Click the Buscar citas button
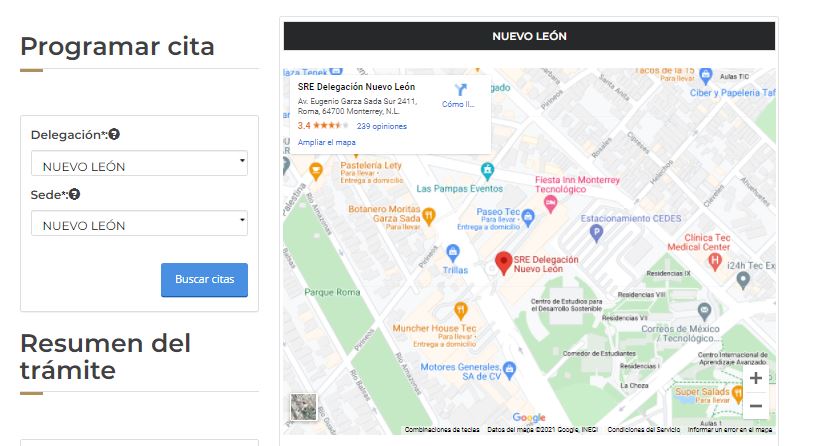This screenshot has width=836, height=446. tap(204, 280)
